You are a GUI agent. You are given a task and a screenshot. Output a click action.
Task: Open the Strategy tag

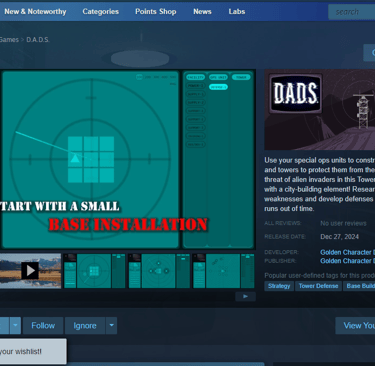point(279,286)
